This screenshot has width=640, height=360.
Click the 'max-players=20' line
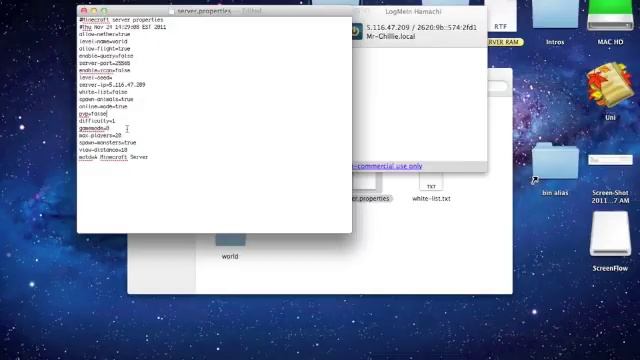[100, 136]
